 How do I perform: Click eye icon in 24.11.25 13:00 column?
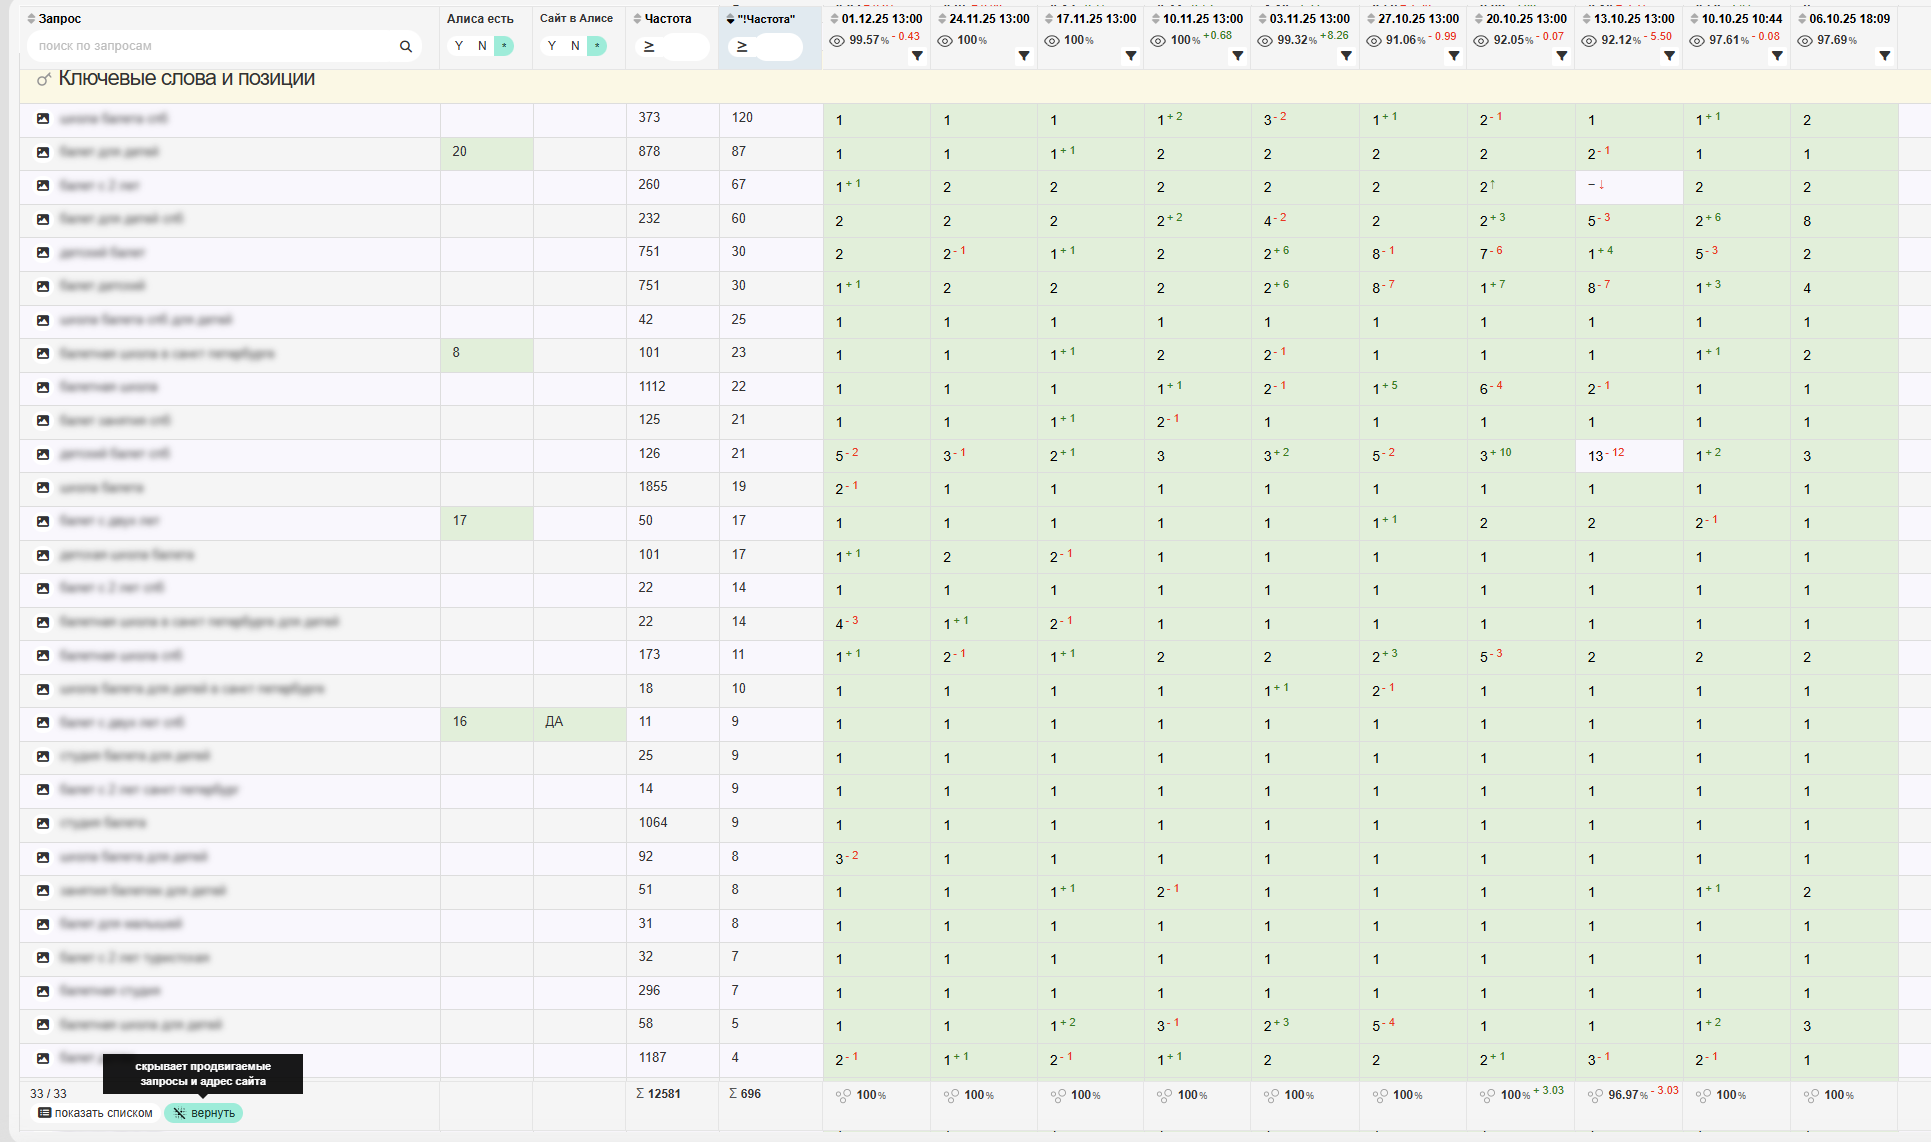click(945, 41)
